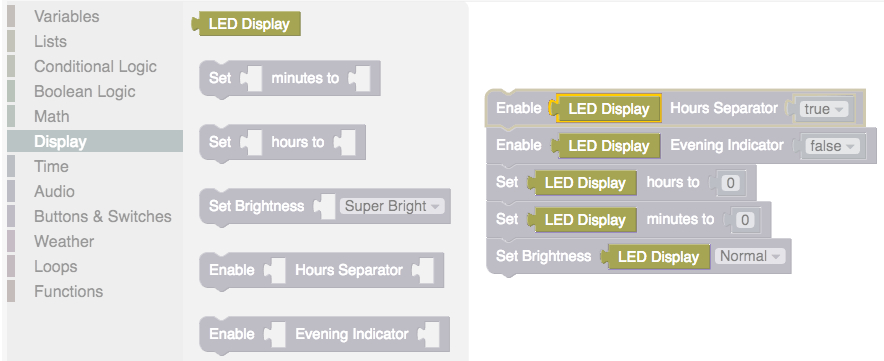Select the LED Display block in the toolbox

tap(246, 24)
